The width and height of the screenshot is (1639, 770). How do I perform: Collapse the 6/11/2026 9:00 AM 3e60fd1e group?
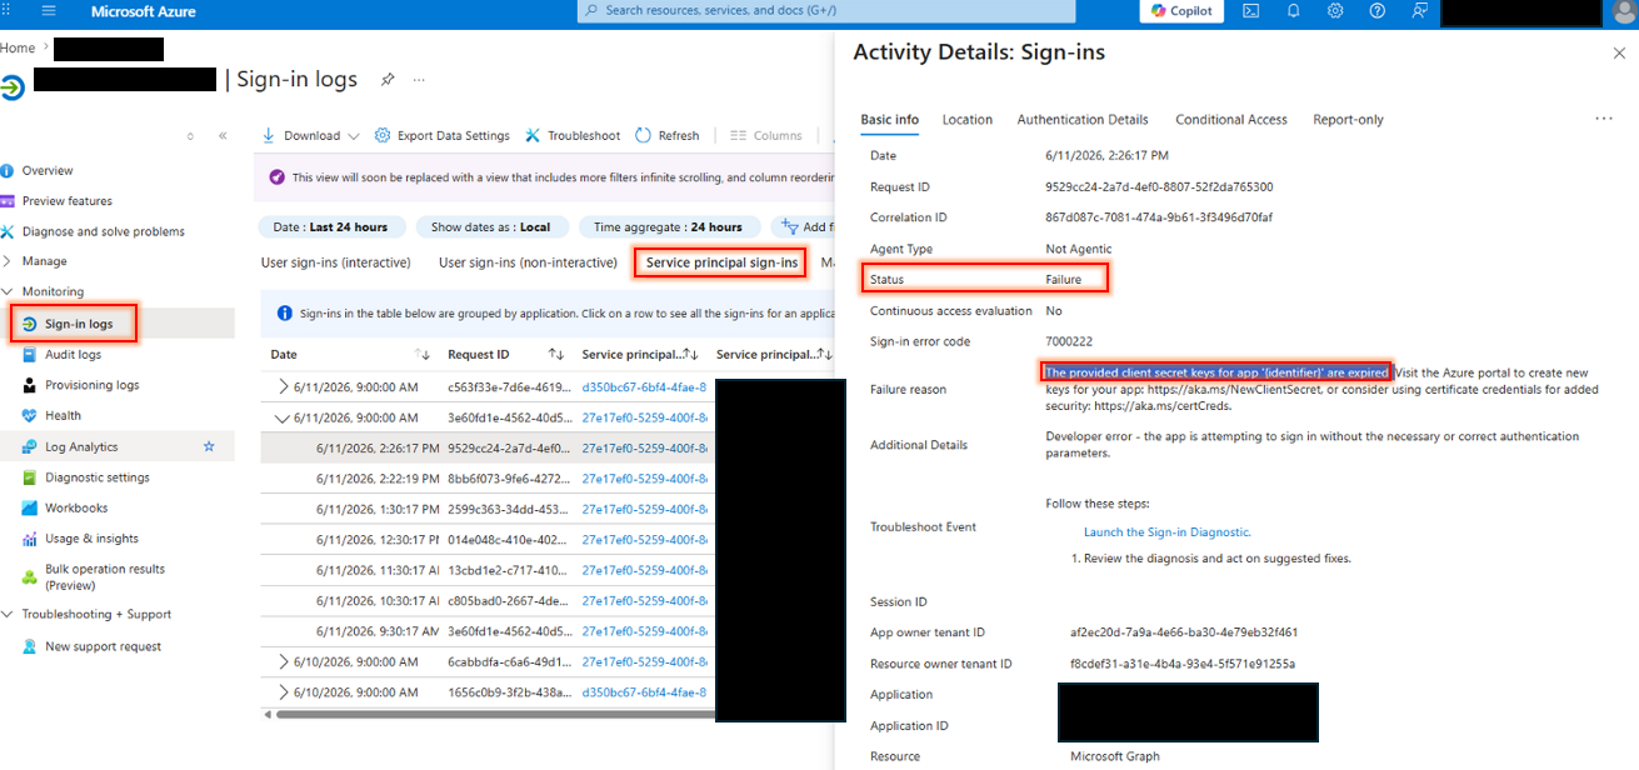[x=283, y=418]
